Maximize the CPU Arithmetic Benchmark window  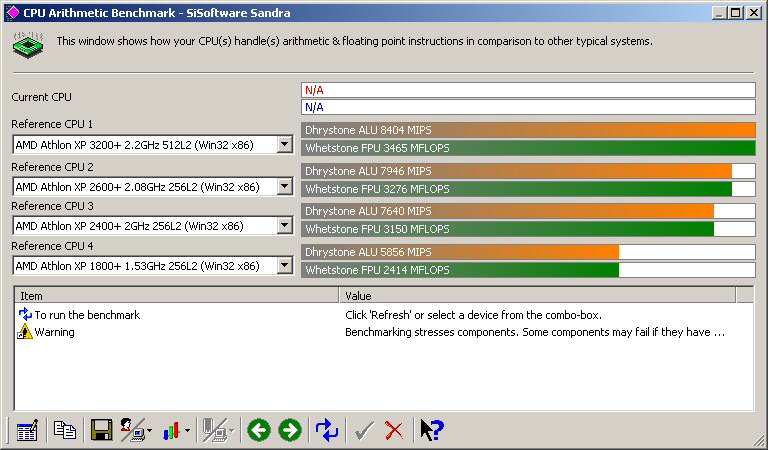pyautogui.click(x=735, y=13)
